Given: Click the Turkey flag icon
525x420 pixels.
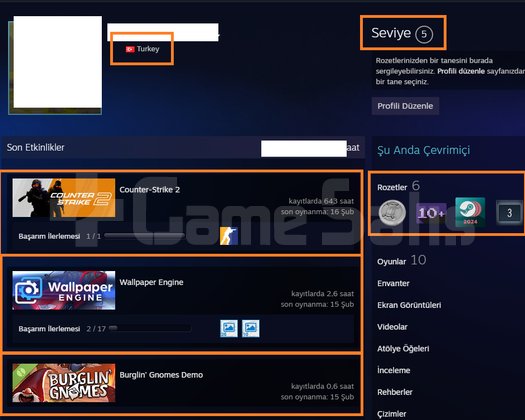Looking at the screenshot, I should 130,49.
